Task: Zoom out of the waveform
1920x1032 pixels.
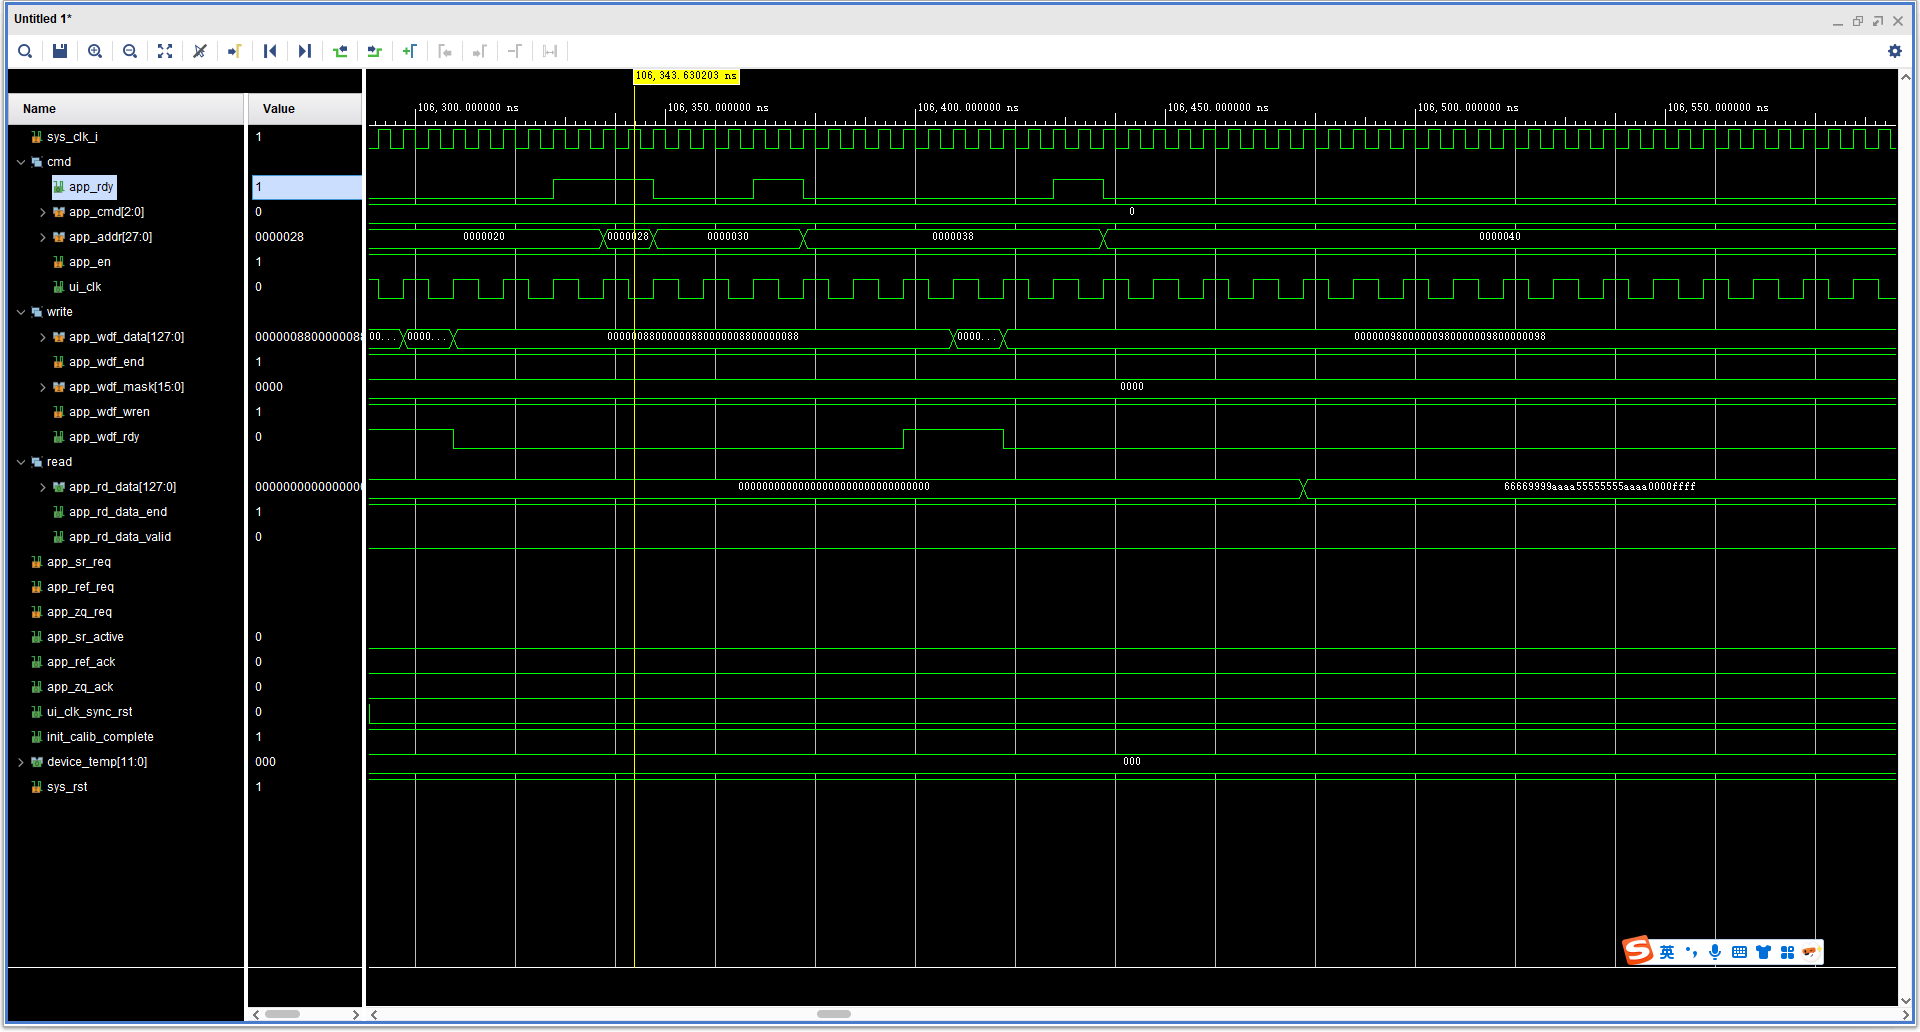Action: click(x=130, y=51)
